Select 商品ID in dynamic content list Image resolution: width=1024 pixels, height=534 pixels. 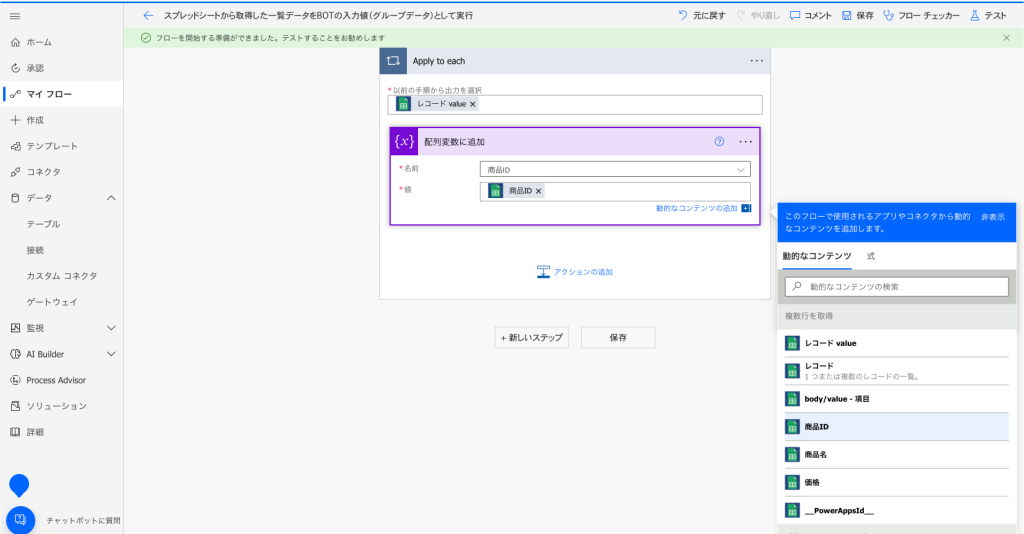(897, 427)
